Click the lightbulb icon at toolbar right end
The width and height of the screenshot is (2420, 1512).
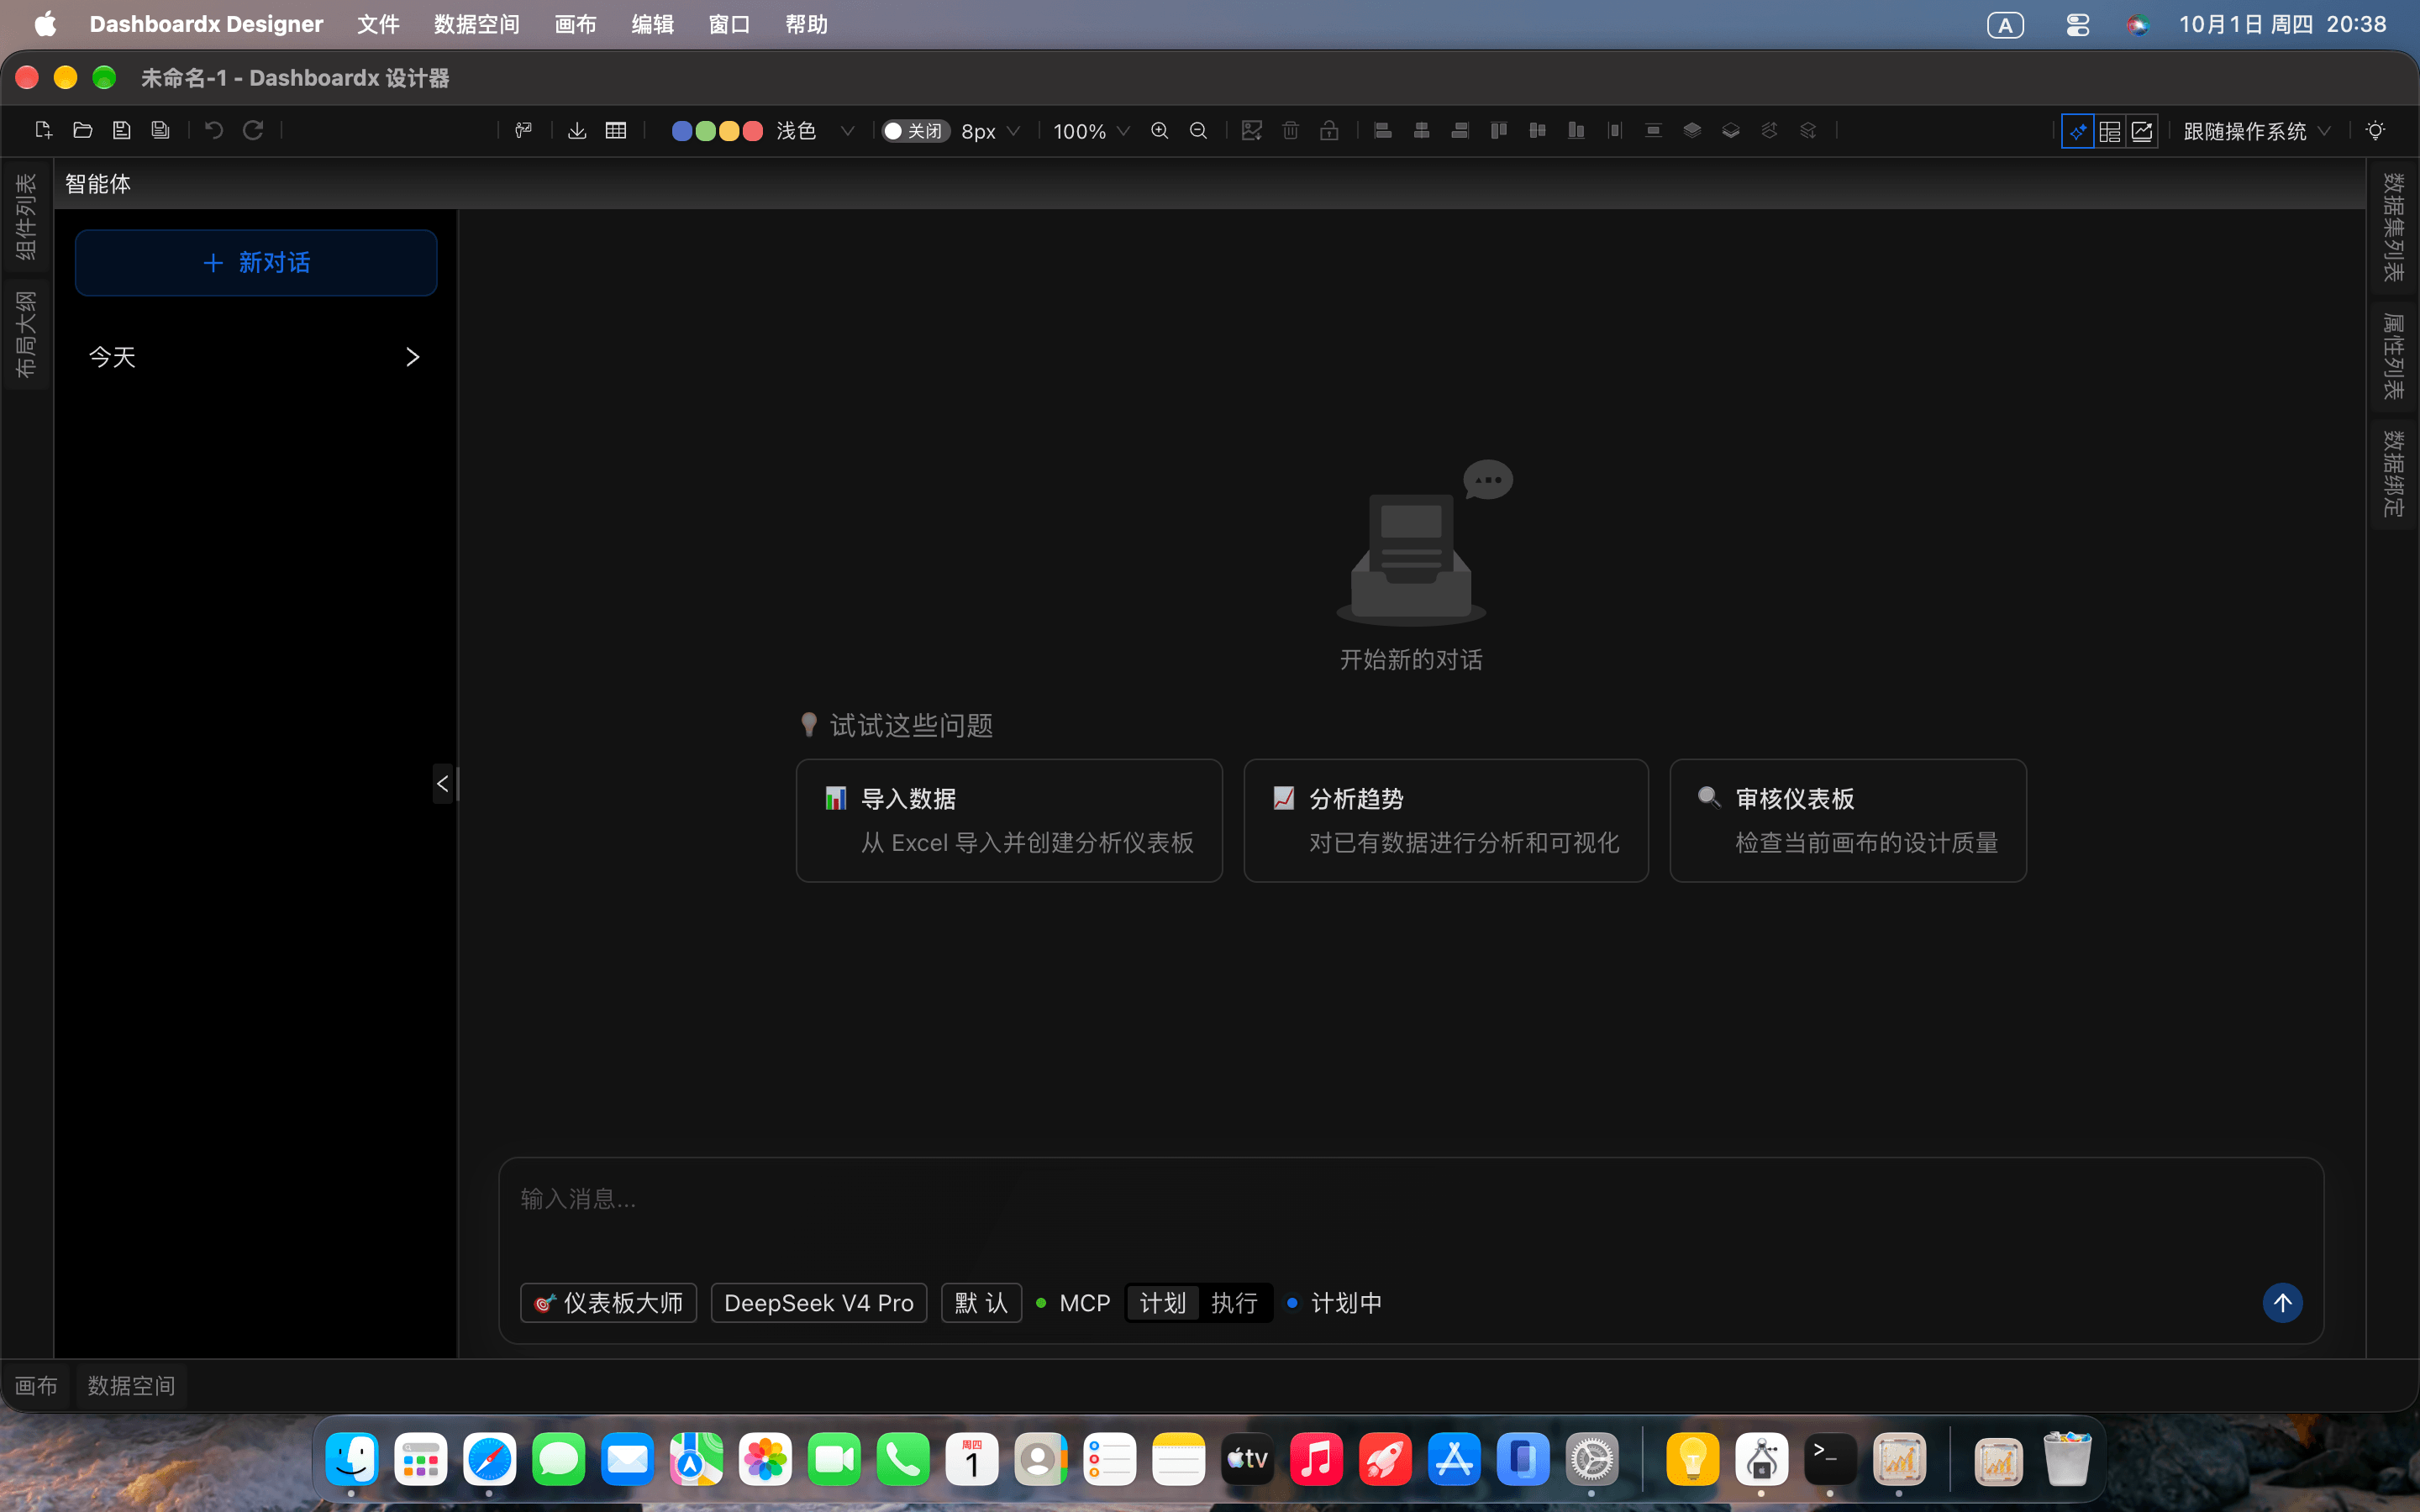2375,130
